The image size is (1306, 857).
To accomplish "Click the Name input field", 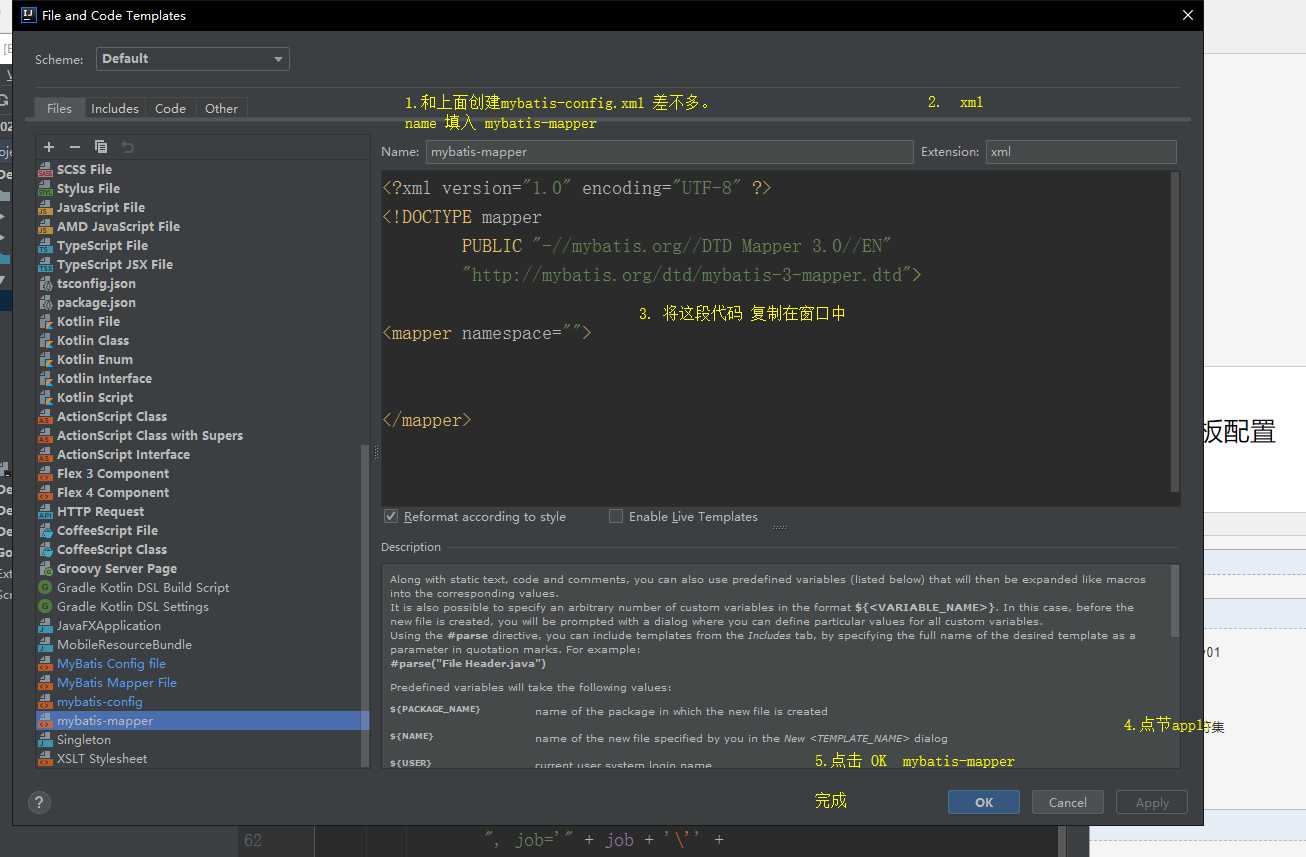I will click(669, 152).
